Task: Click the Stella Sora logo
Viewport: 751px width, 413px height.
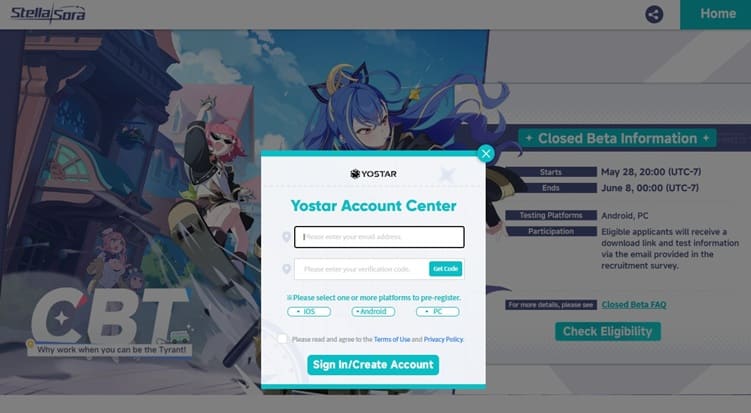Action: tap(48, 13)
